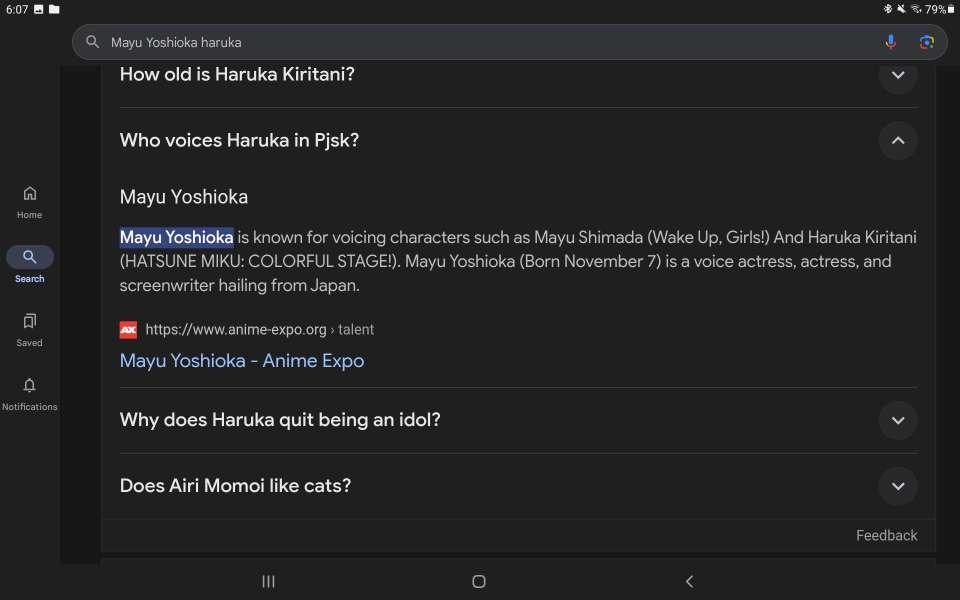The width and height of the screenshot is (960, 600).
Task: Open the recent apps button
Action: (268, 581)
